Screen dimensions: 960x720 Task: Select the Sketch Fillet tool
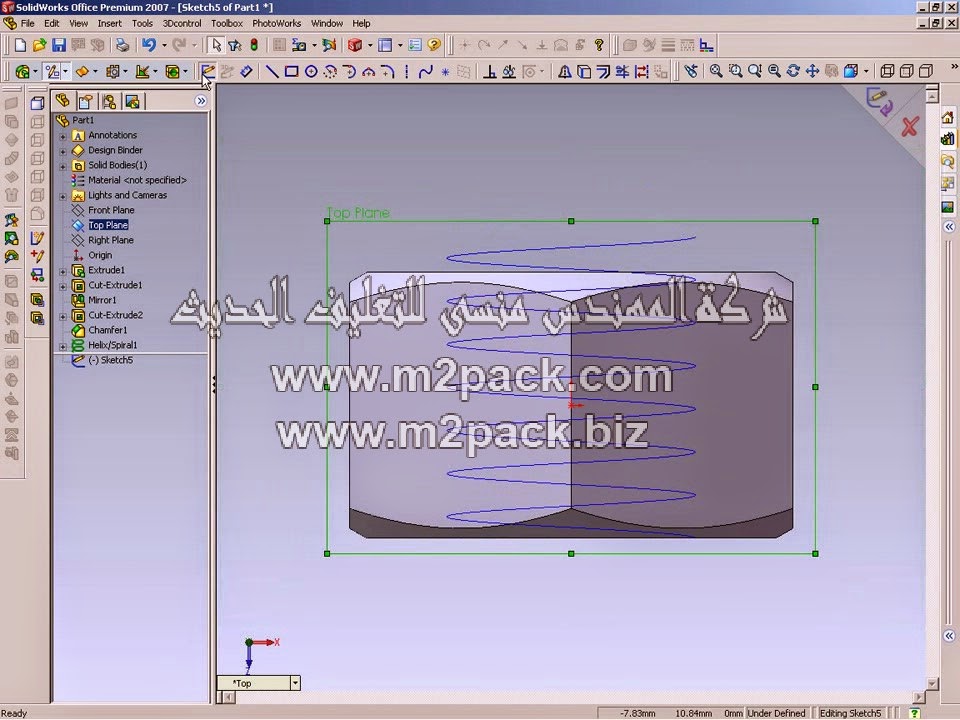388,72
